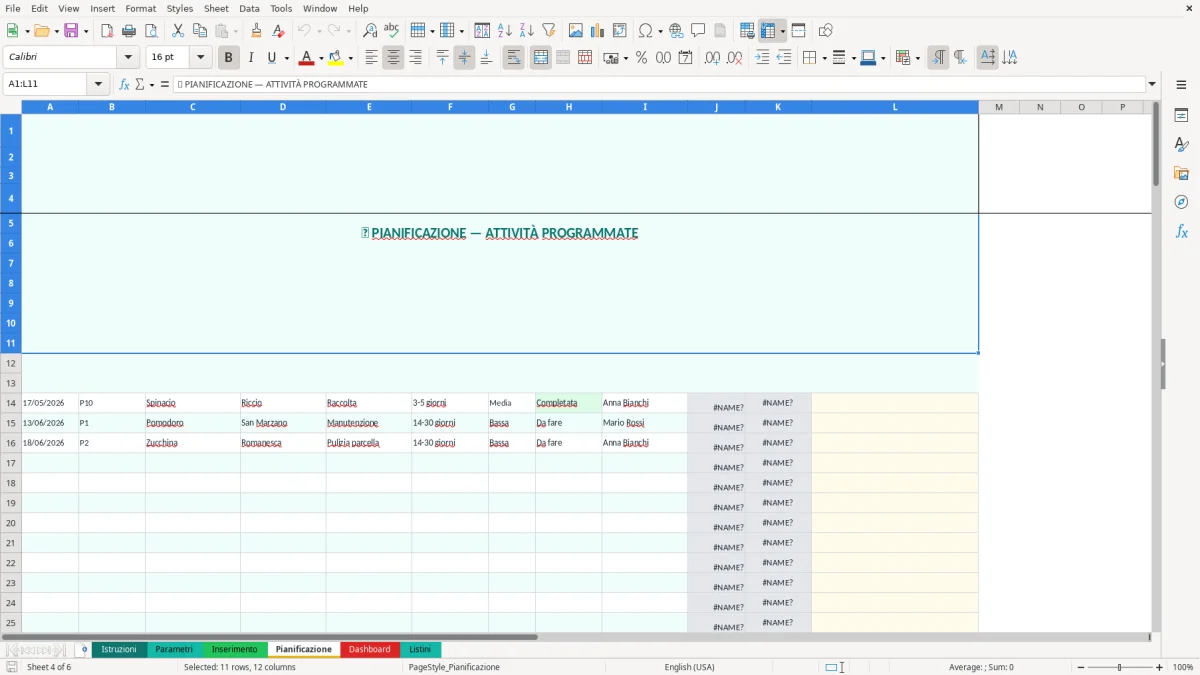Click the Clone Formatting paintbrush icon

click(x=256, y=30)
